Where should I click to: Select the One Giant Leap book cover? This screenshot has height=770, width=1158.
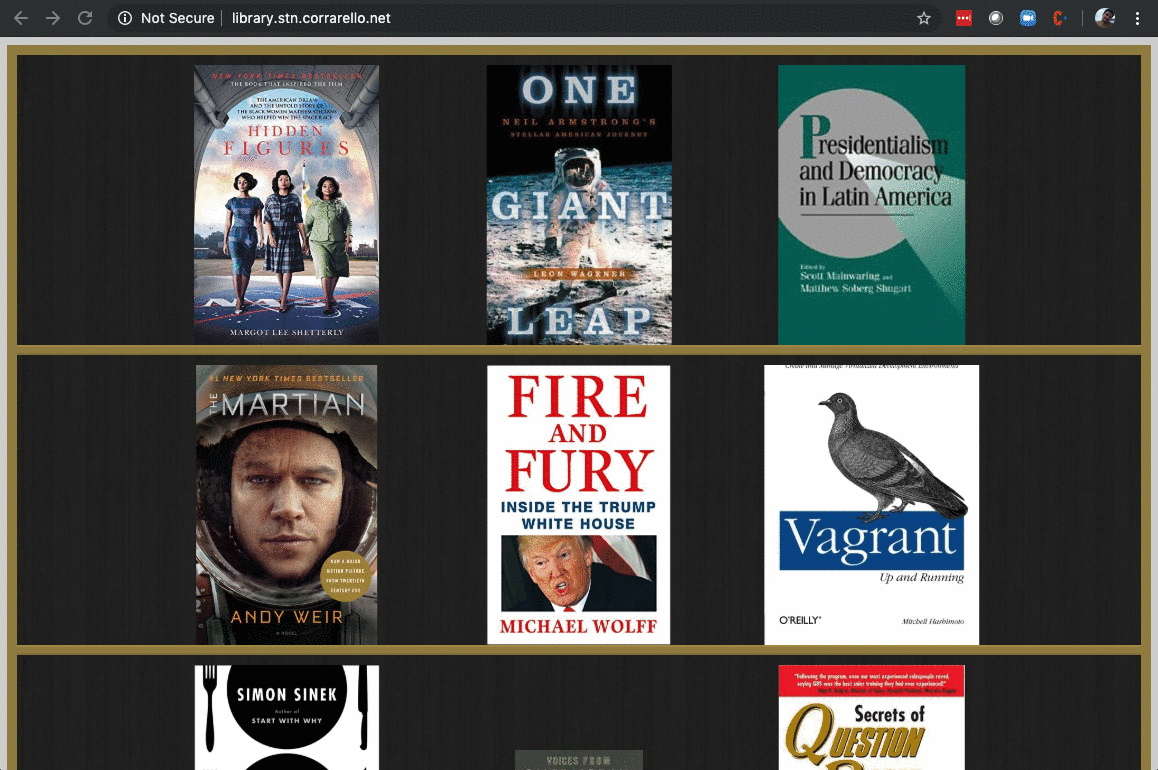coord(579,204)
